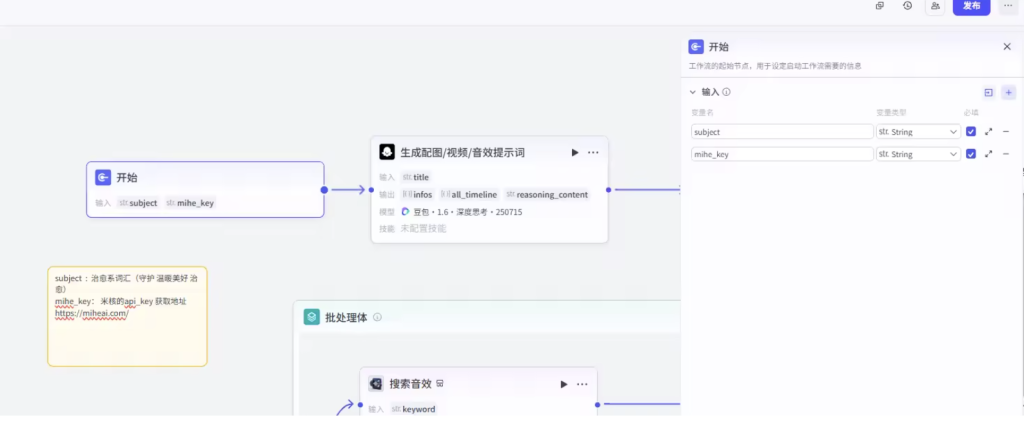Uncheck required checkbox for mihe_key
This screenshot has width=1024, height=442.
(971, 154)
